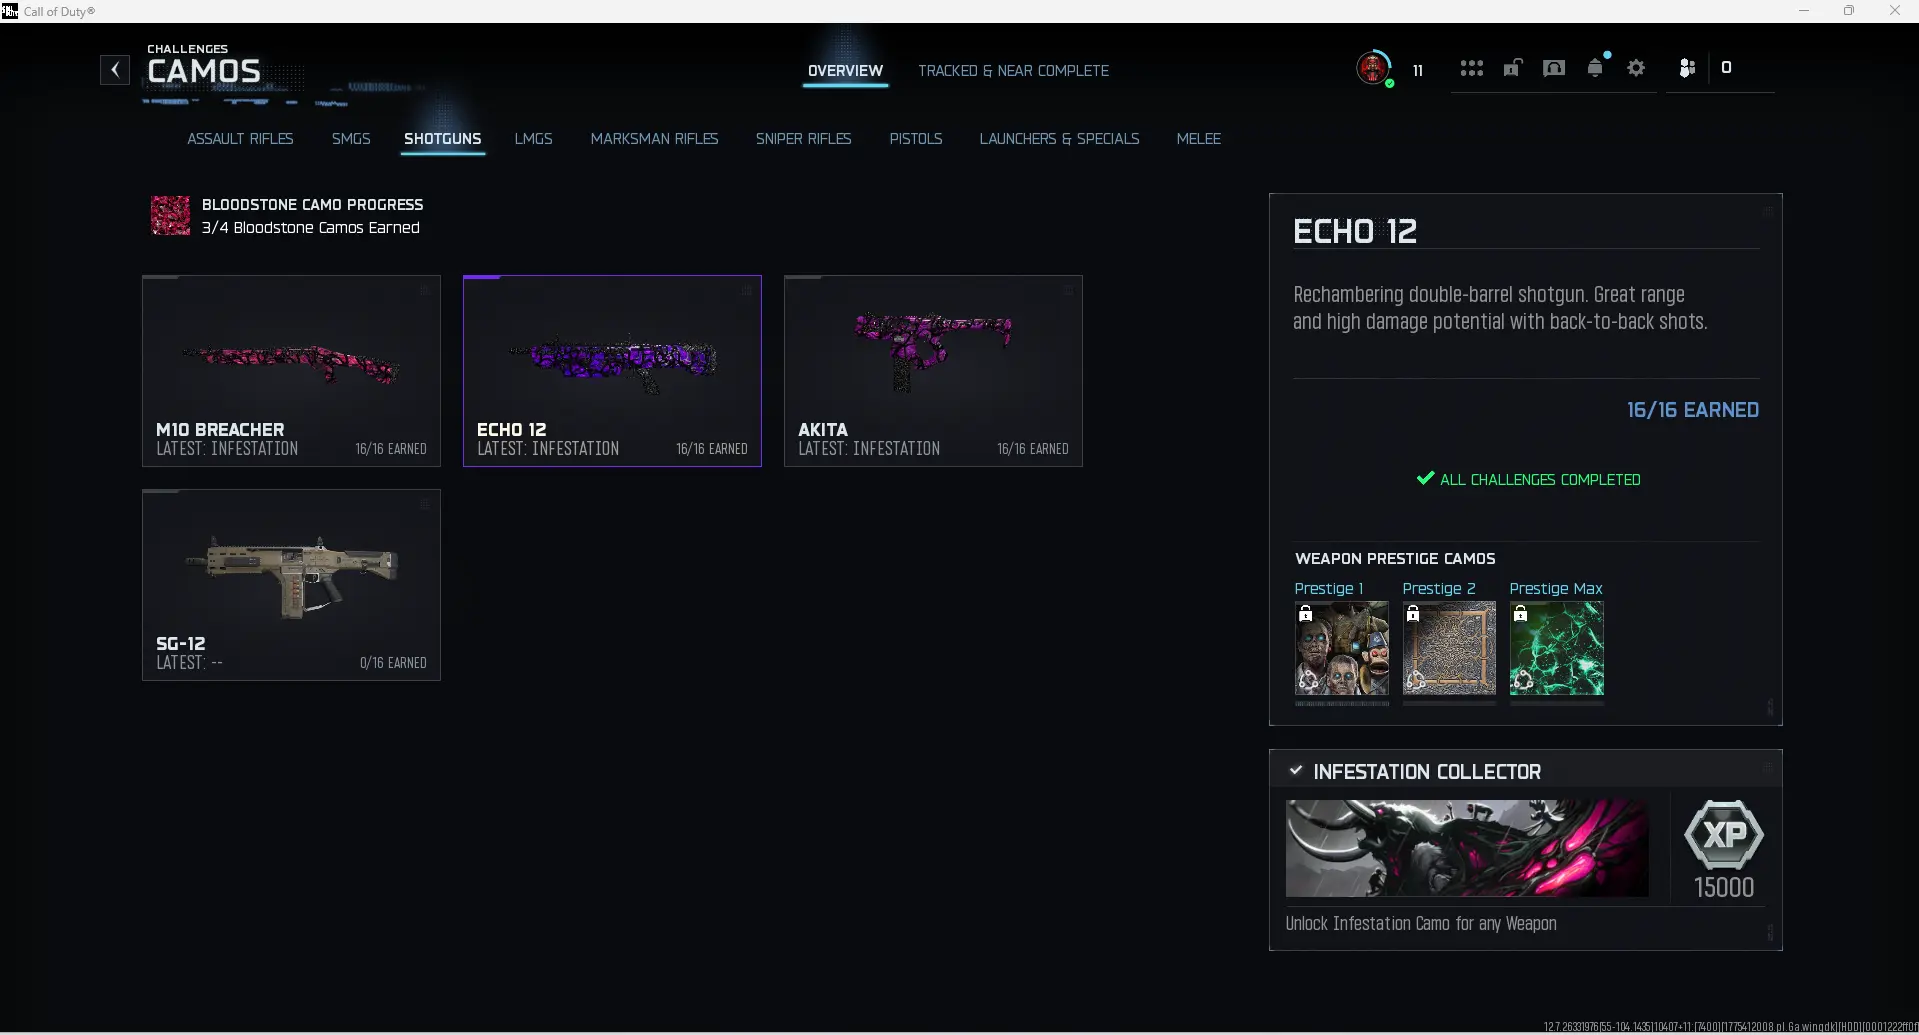Open the social friends icon
The height and width of the screenshot is (1035, 1919).
pyautogui.click(x=1687, y=68)
